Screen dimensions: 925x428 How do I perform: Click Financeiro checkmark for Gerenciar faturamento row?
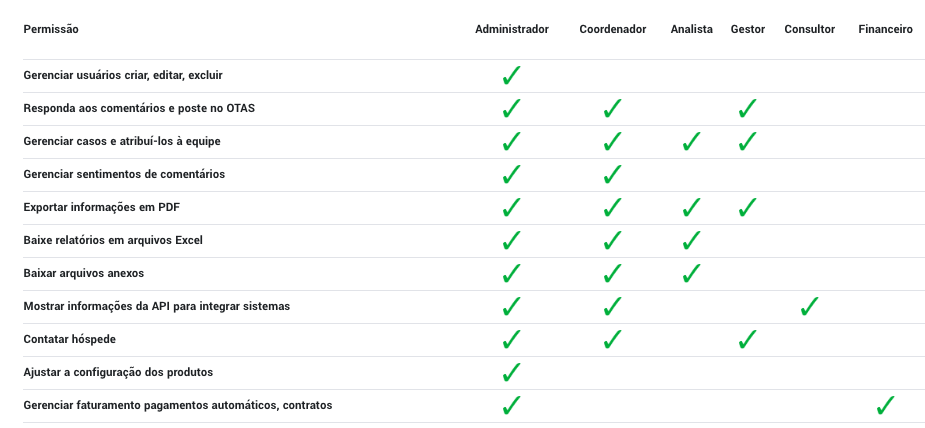tap(885, 406)
